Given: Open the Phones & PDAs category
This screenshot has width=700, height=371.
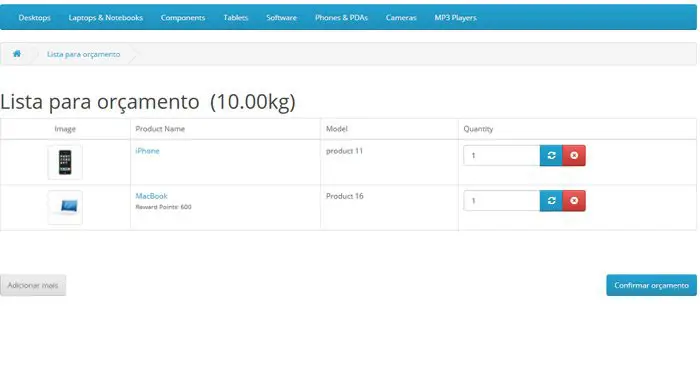Looking at the screenshot, I should point(342,18).
